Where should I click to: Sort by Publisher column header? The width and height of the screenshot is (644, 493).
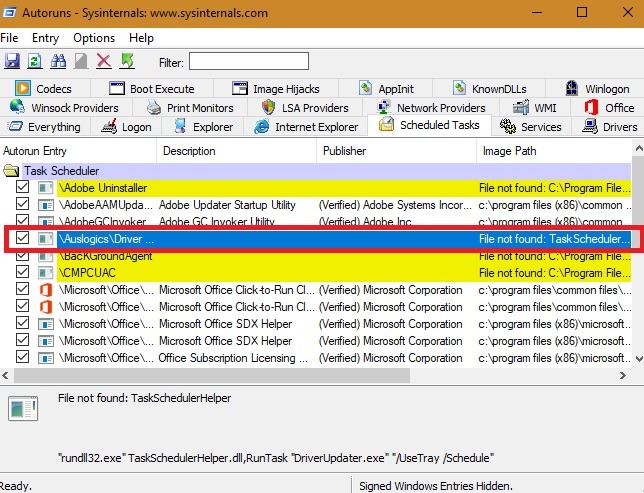pos(396,151)
